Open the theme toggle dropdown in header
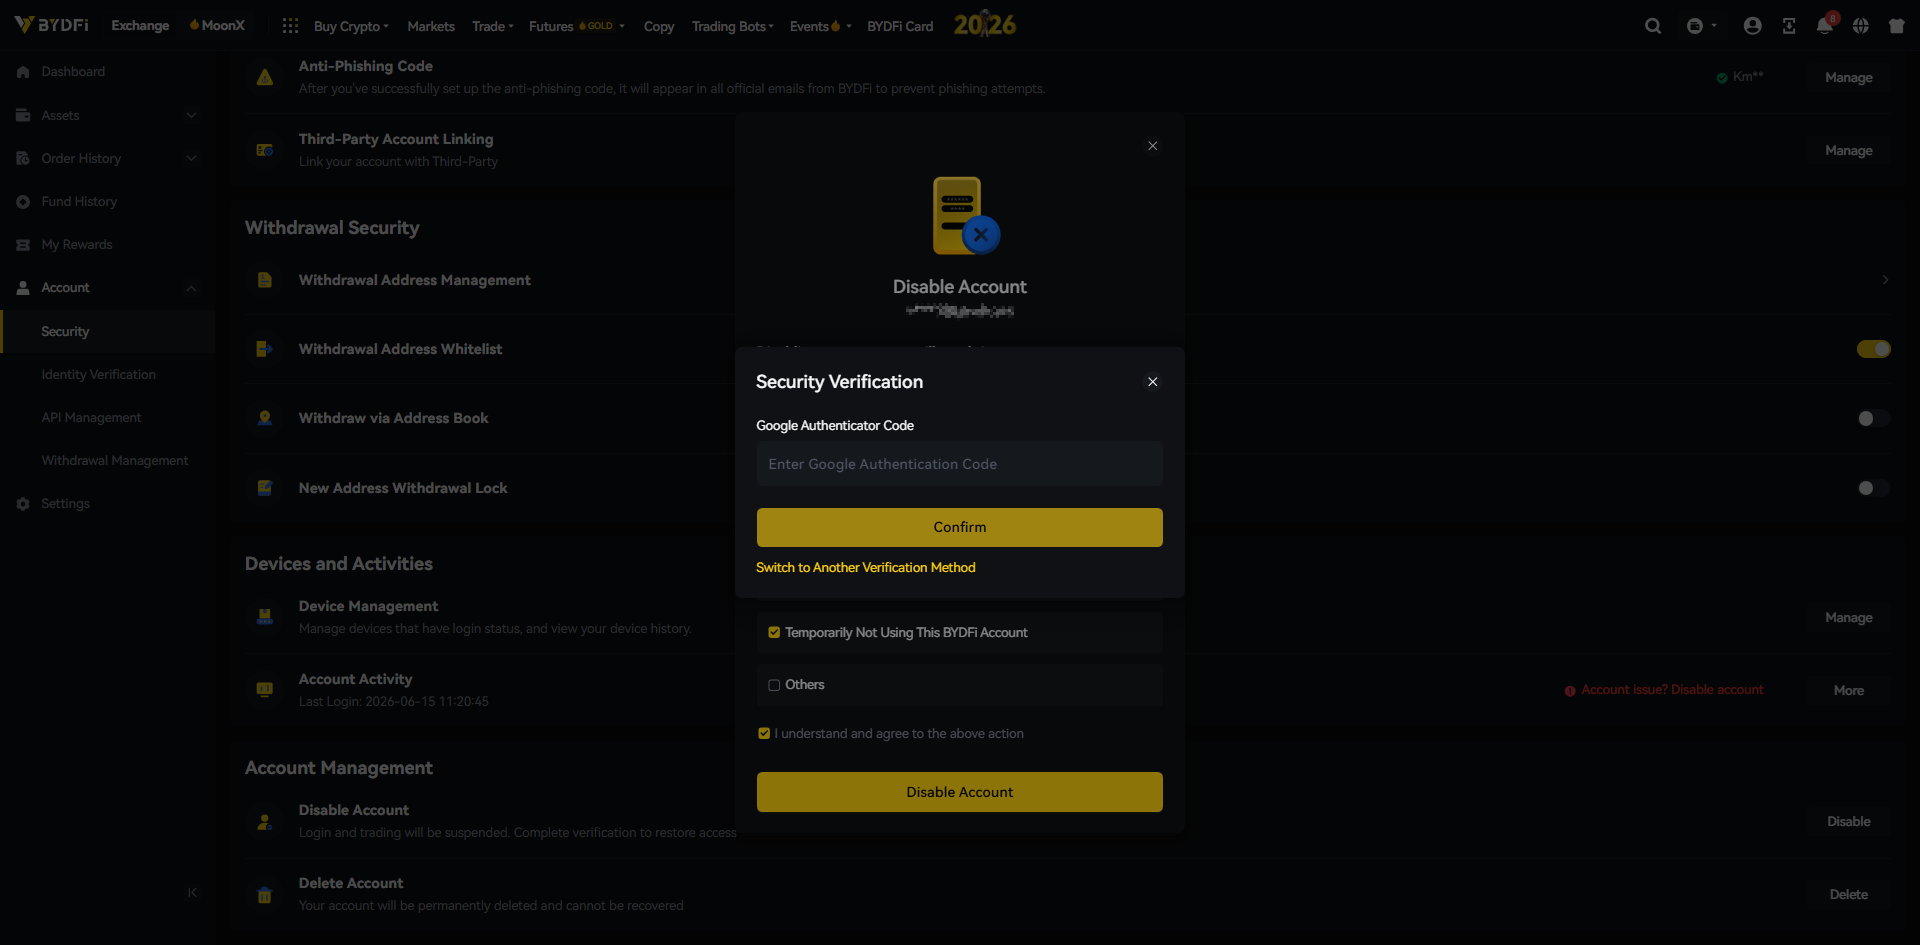The width and height of the screenshot is (1920, 945). click(1701, 26)
